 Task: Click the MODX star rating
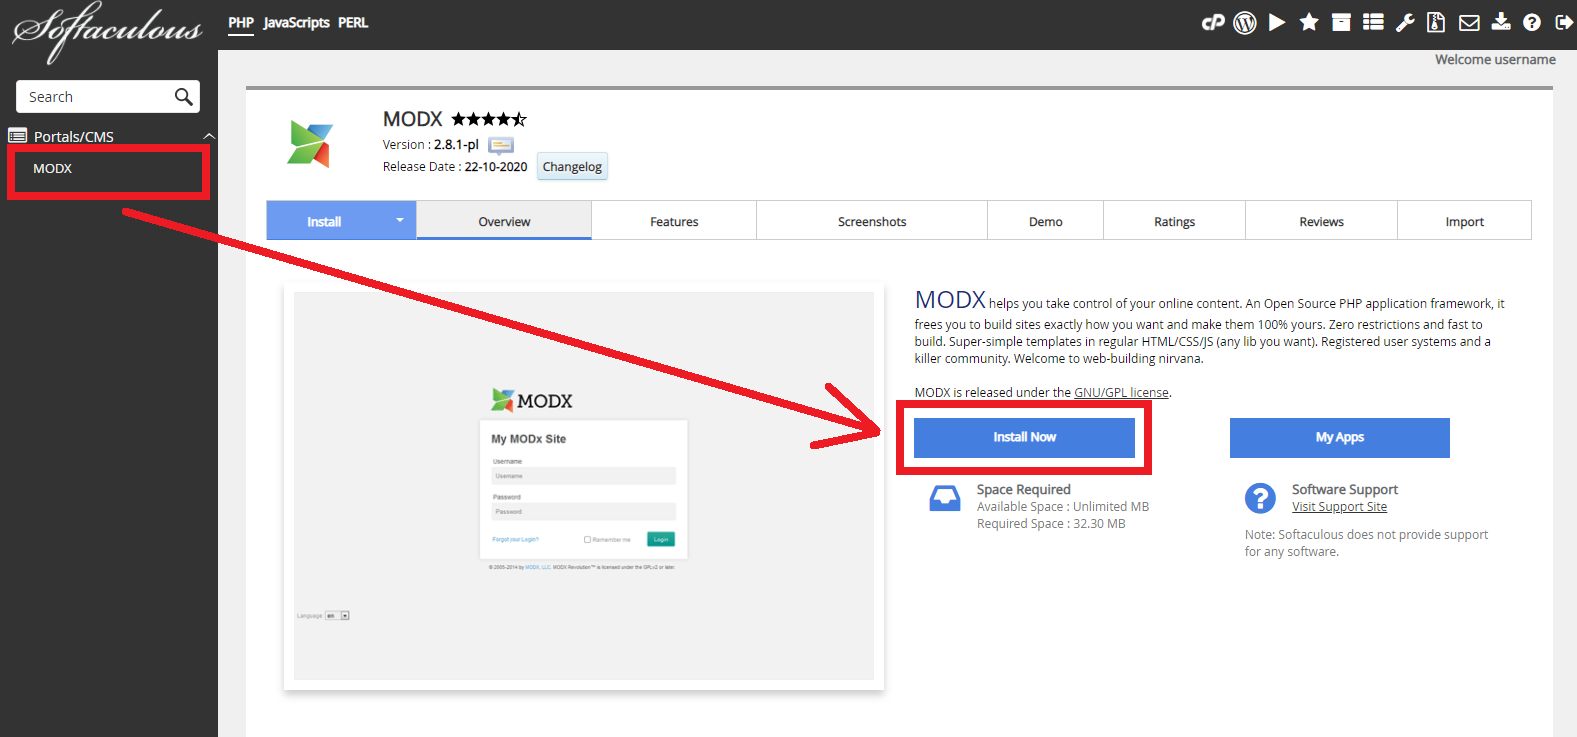pos(488,119)
